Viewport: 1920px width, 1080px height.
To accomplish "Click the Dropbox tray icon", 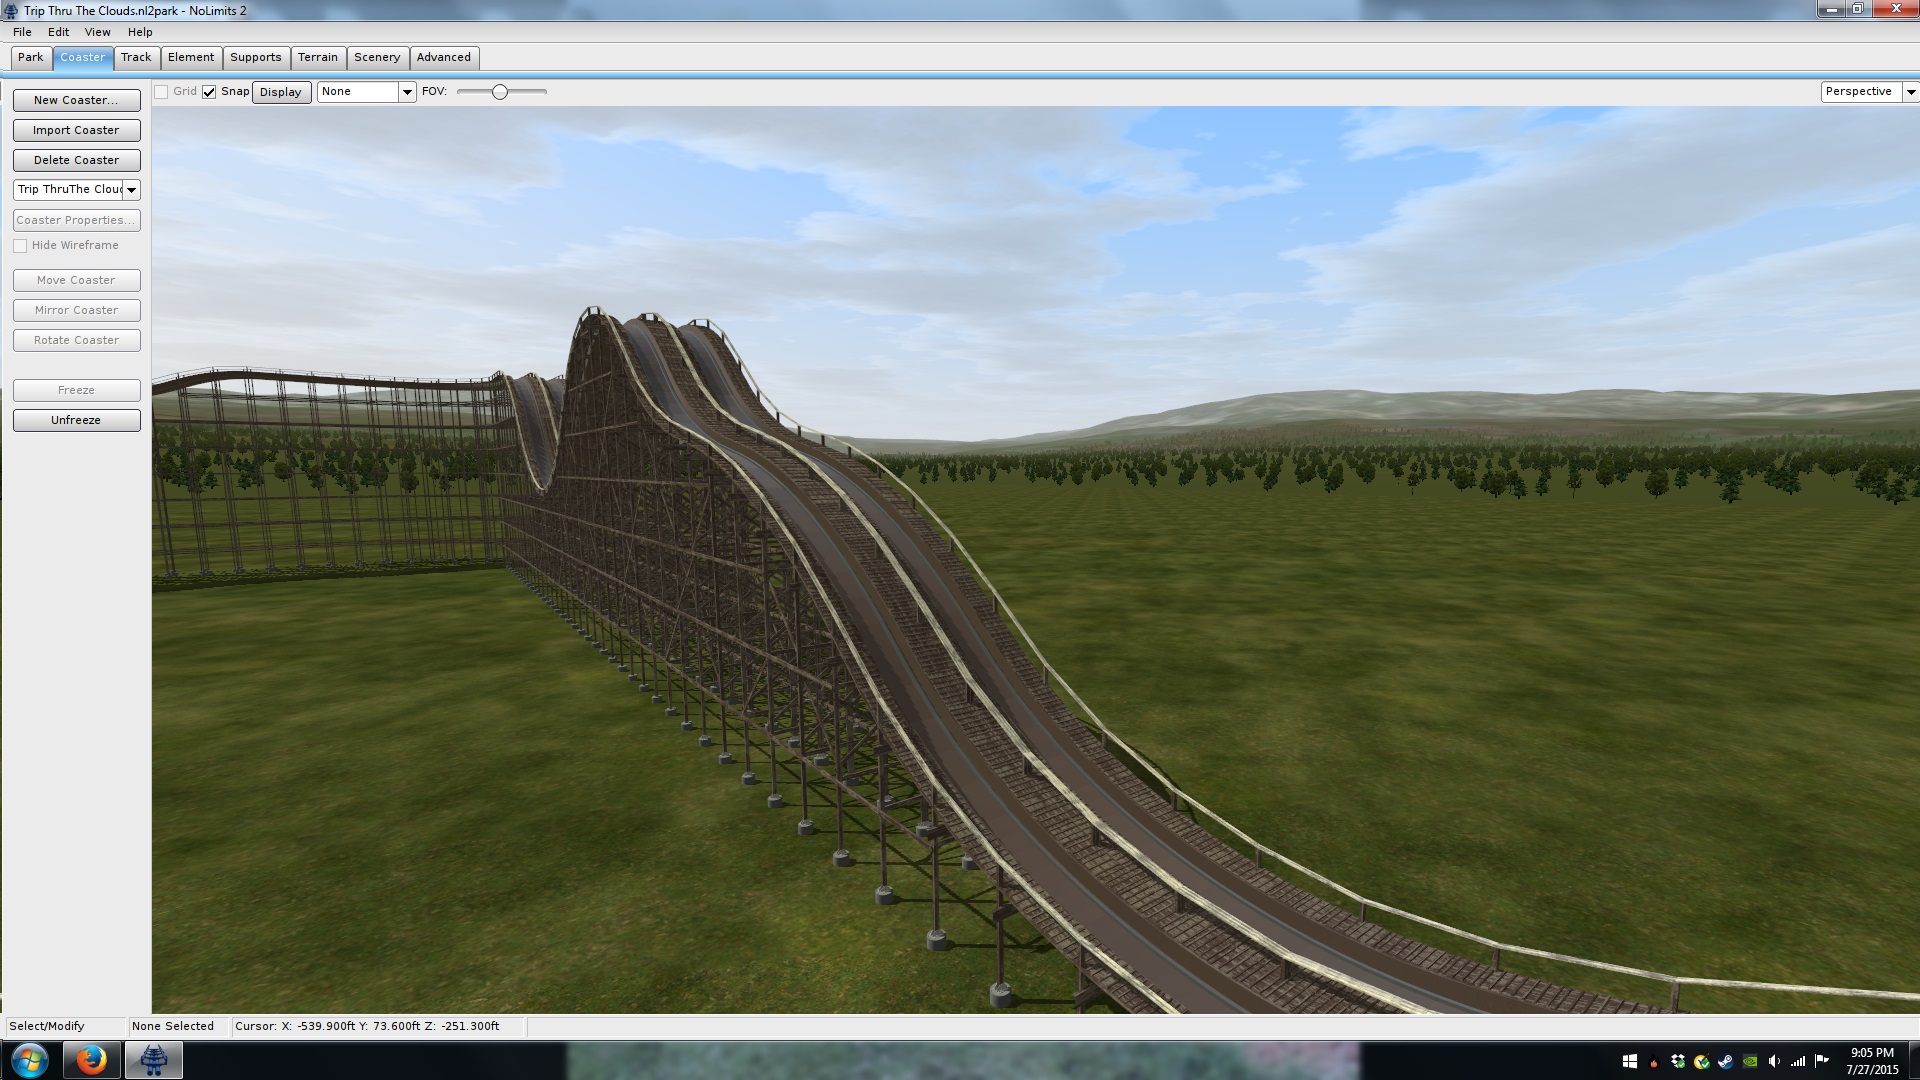I will point(1678,1061).
